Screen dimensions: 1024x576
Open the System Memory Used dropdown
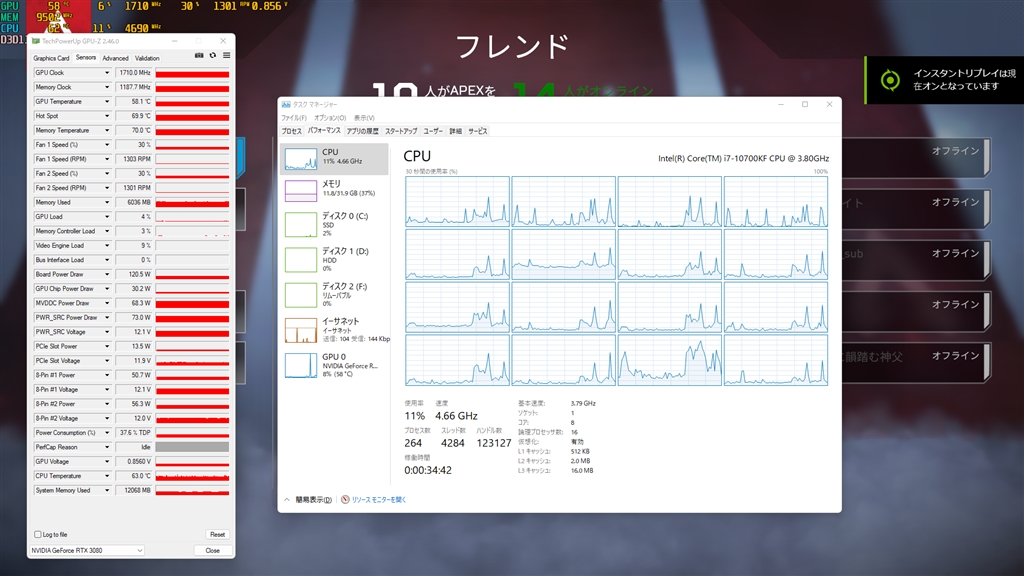coord(107,490)
